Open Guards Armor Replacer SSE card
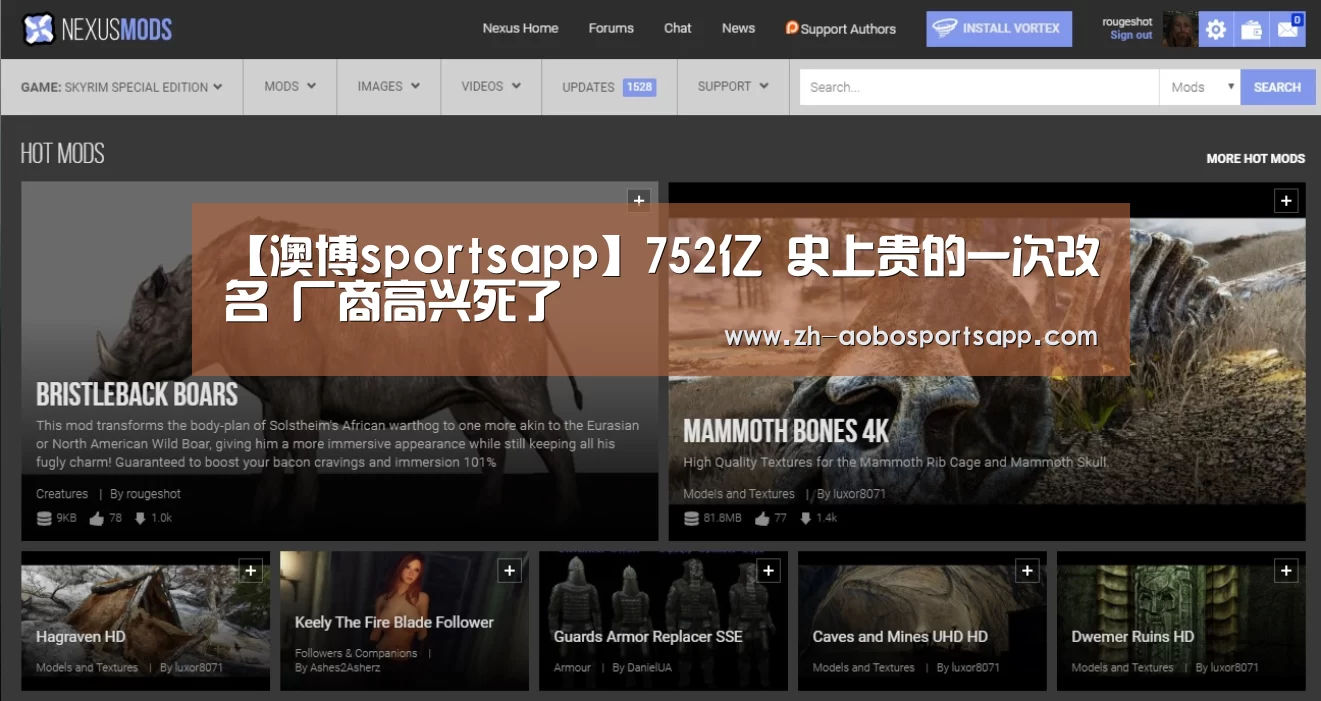 (x=663, y=621)
